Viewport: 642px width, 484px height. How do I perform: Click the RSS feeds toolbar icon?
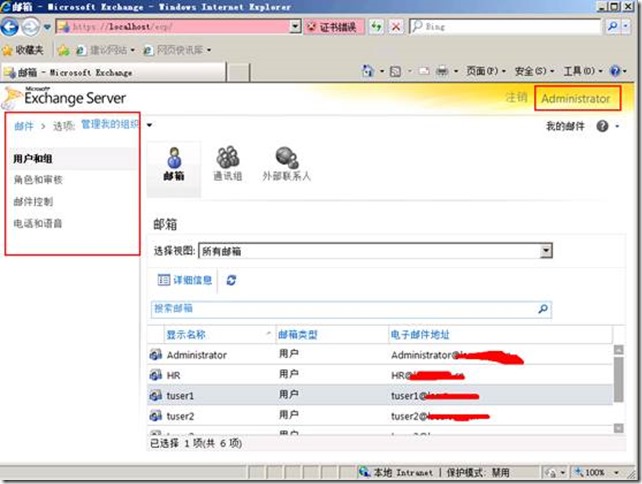[395, 72]
